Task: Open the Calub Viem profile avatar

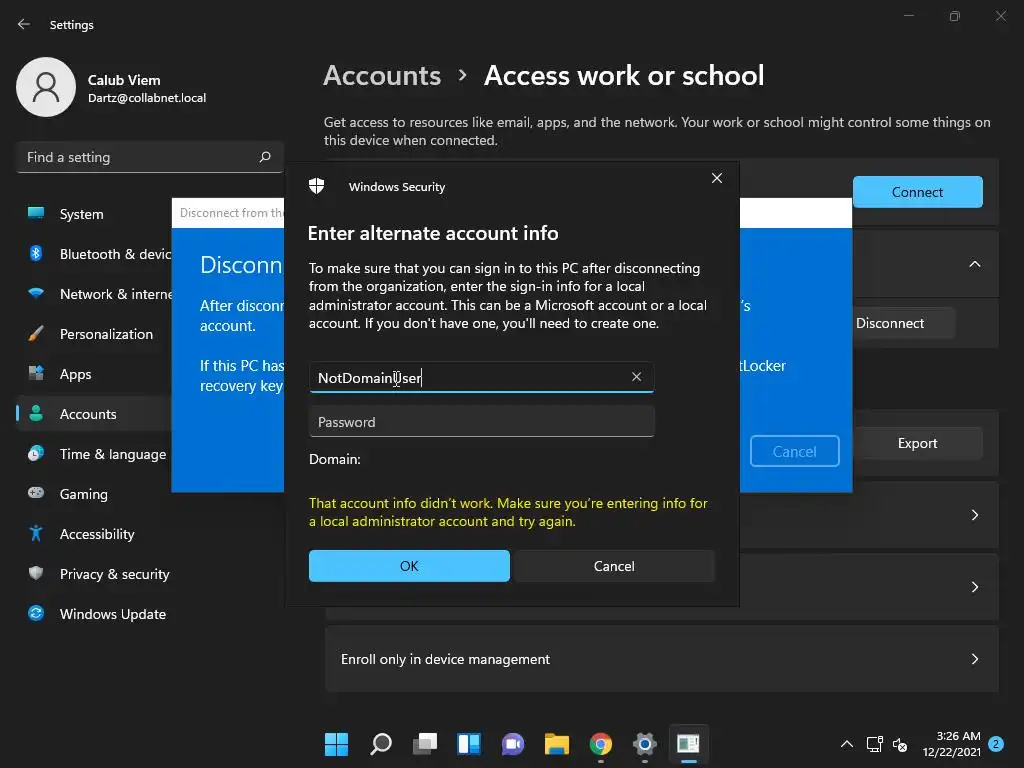Action: 46,87
